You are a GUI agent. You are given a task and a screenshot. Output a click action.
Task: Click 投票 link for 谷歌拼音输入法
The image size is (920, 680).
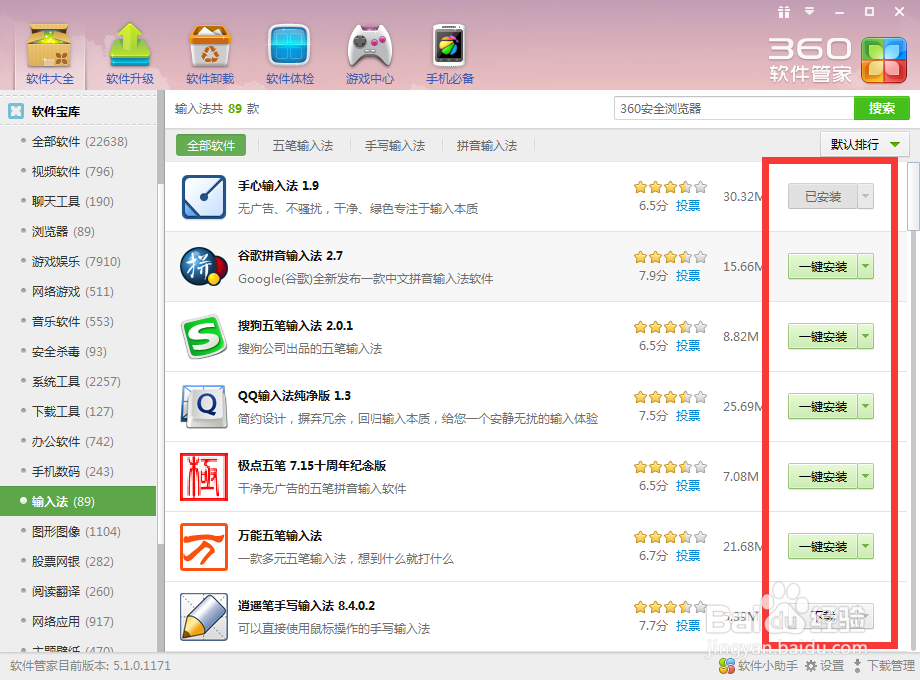point(688,275)
